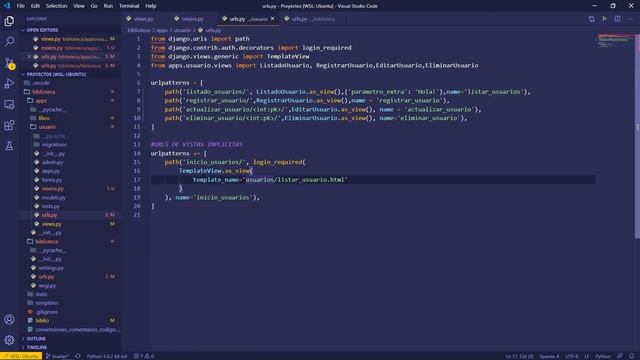Change the Python language mode in status bar

pos(602,356)
